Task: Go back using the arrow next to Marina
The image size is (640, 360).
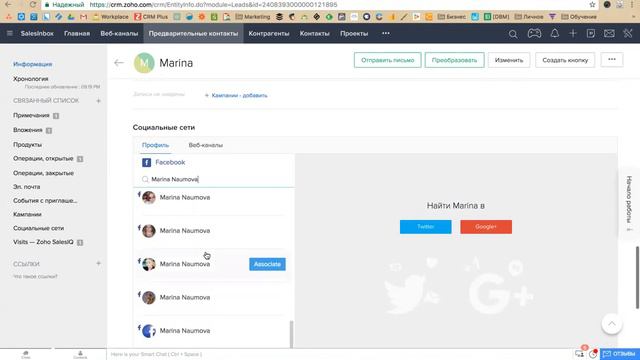Action: tap(119, 63)
